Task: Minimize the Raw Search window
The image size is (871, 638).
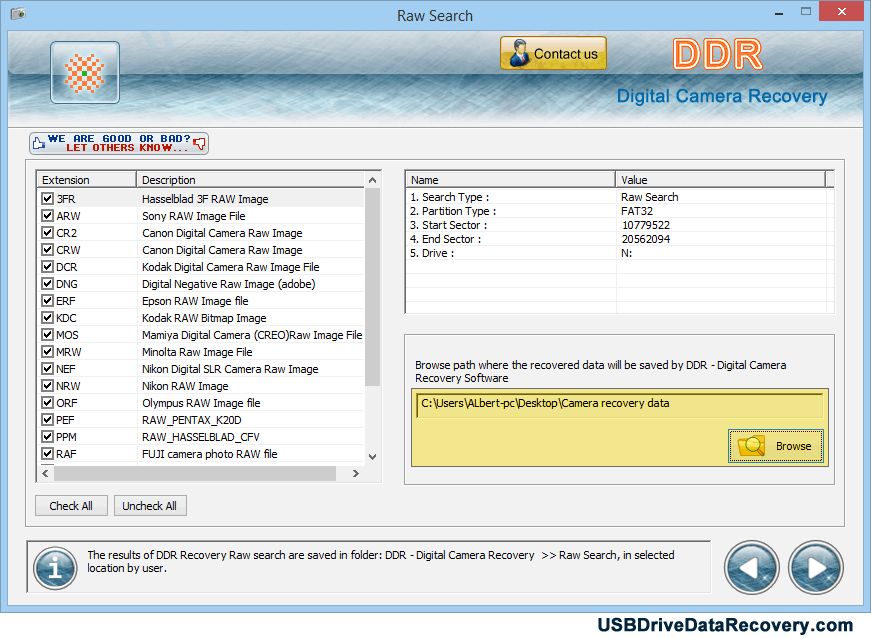Action: (x=779, y=13)
